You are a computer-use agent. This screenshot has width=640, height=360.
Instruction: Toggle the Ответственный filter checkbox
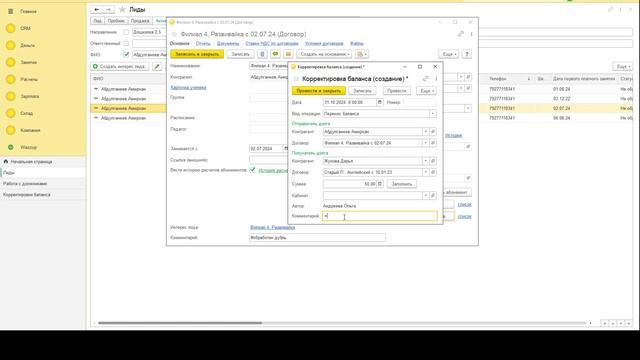pos(126,43)
